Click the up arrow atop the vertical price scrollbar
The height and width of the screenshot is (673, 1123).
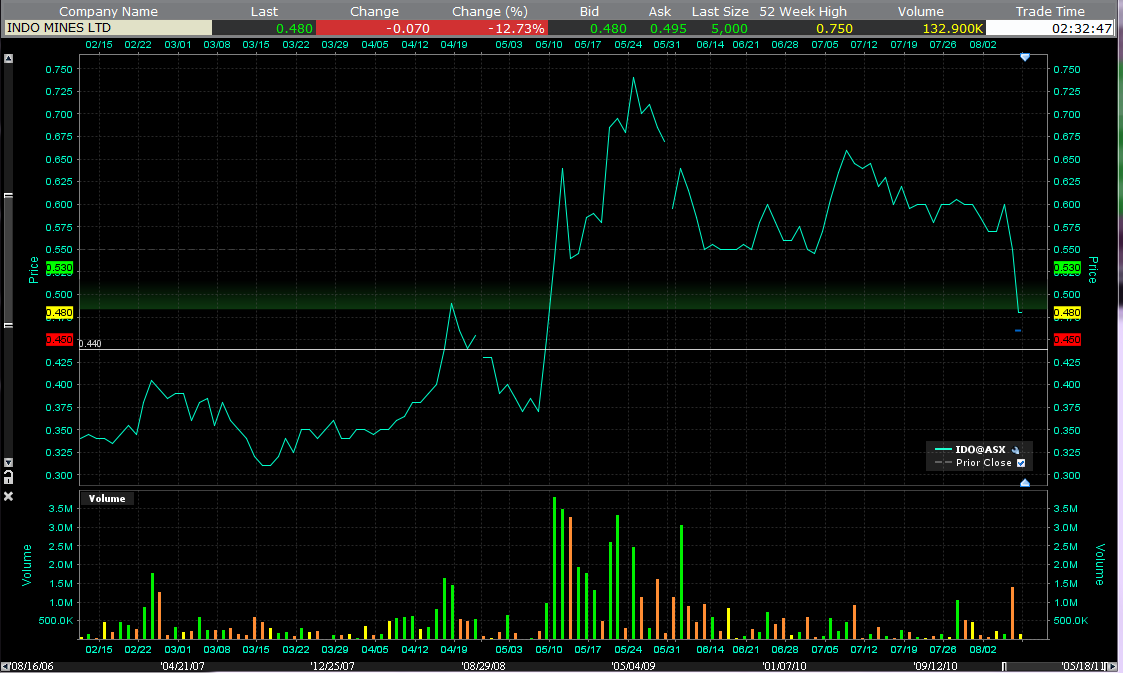(x=10, y=57)
